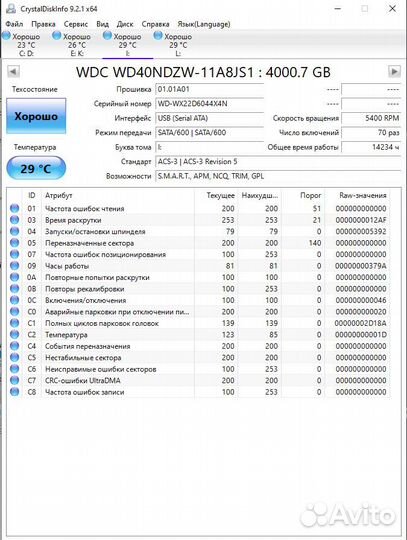The image size is (407, 540).
Task: Click status icon for attribute C2
Action: 14,334
